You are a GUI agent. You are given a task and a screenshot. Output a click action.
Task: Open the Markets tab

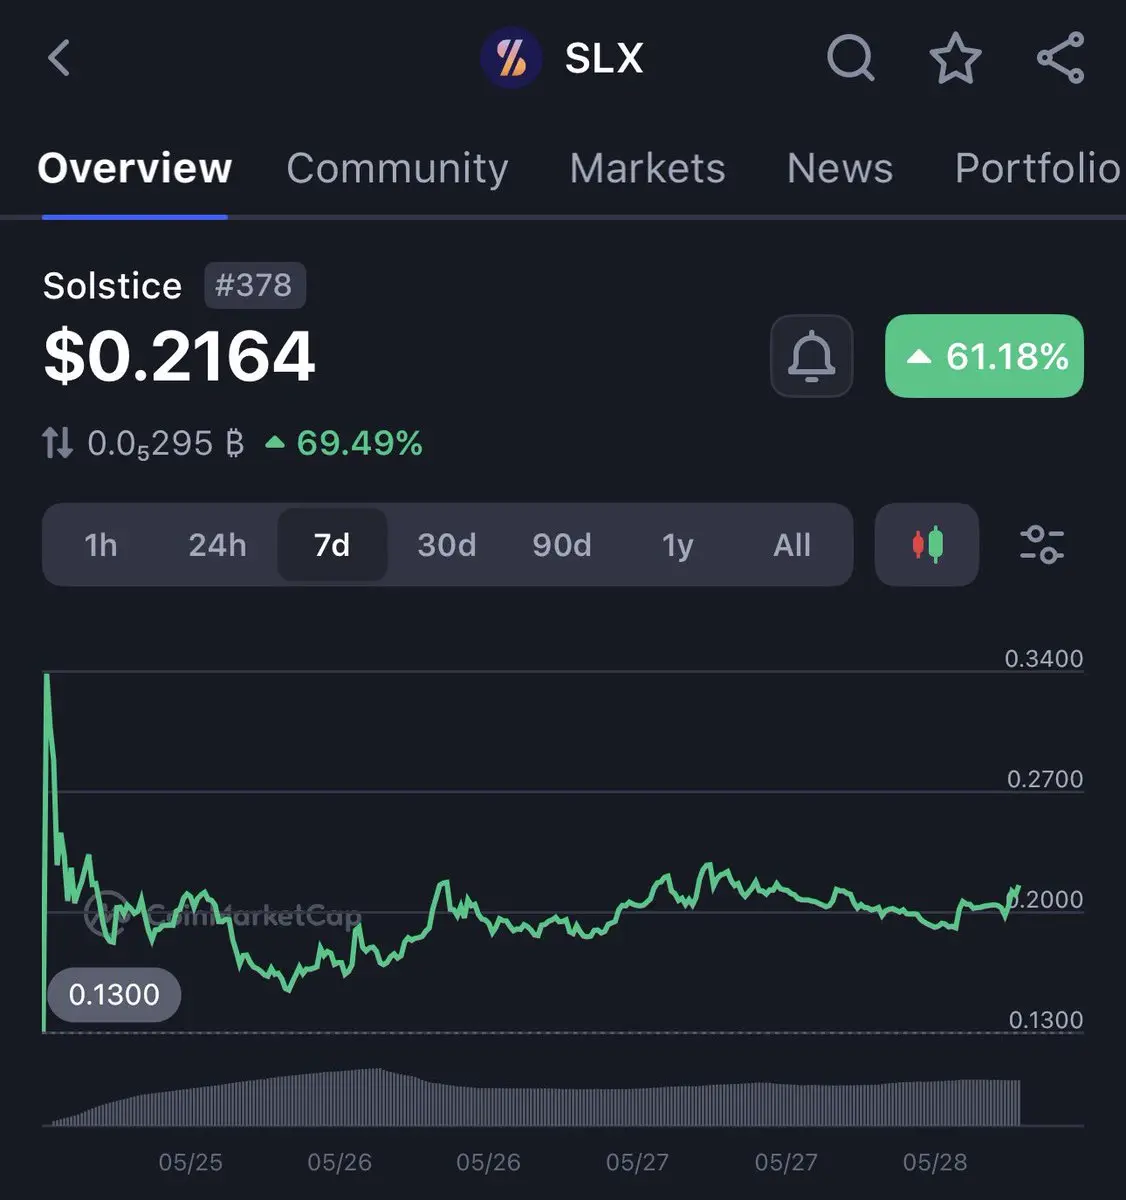(647, 168)
